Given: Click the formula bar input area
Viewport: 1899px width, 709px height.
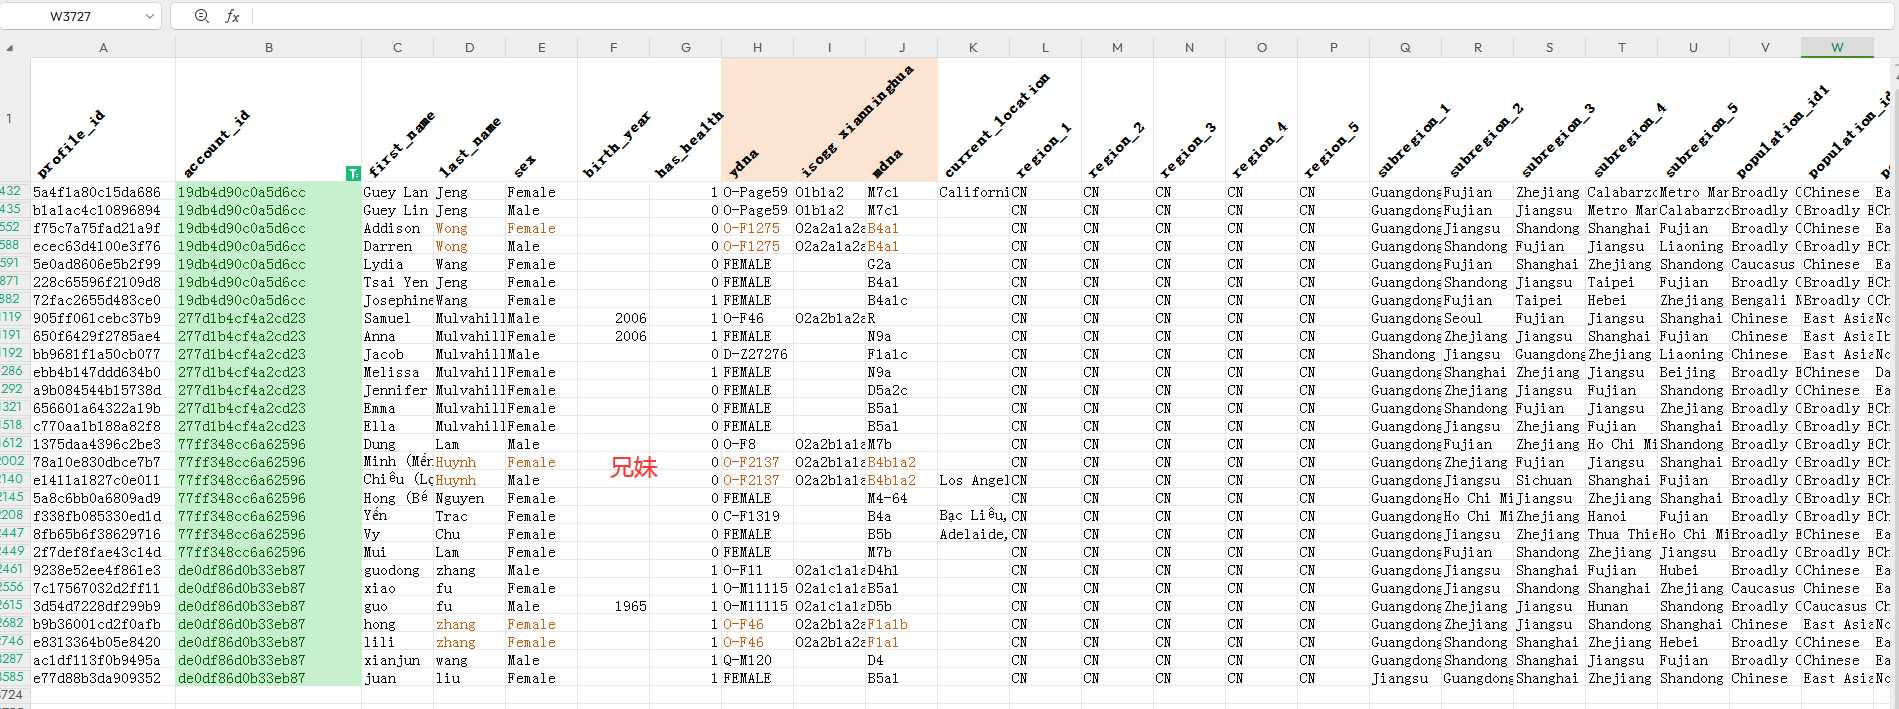Looking at the screenshot, I should 1000,16.
